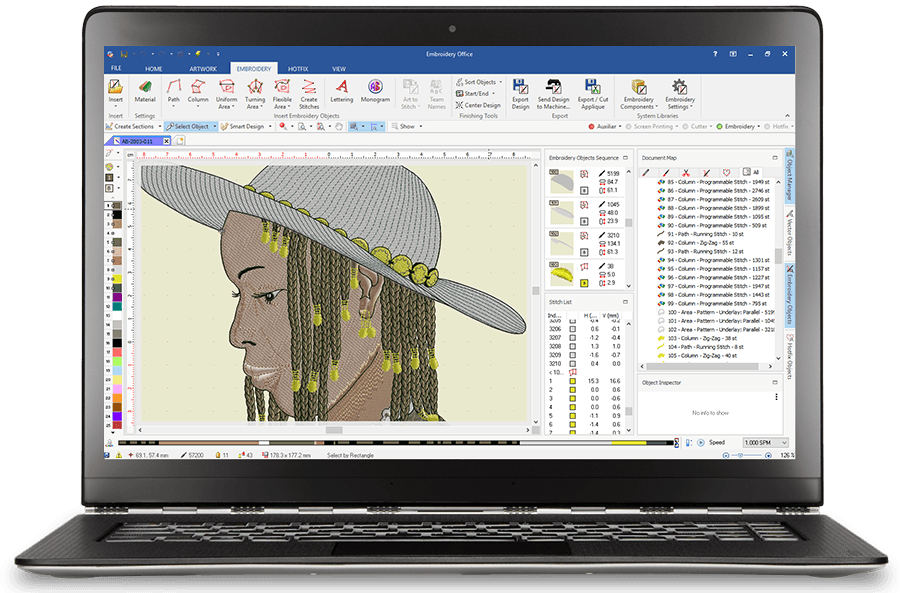Click the save icon in title bar

click(123, 54)
